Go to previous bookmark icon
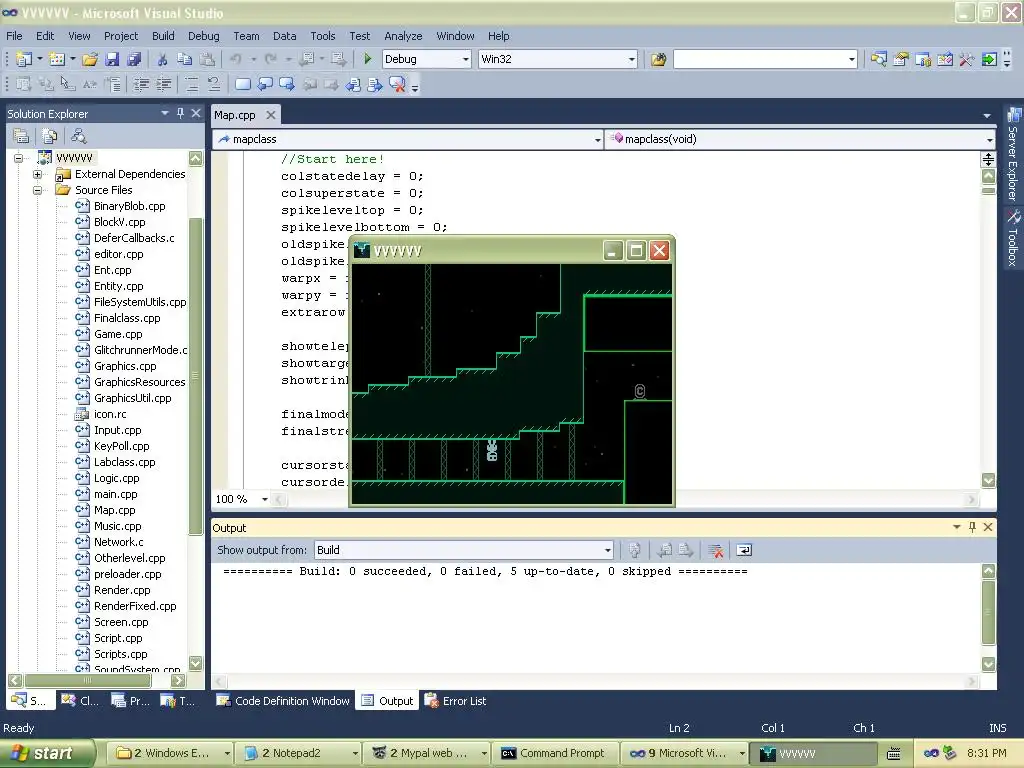 click(x=264, y=84)
